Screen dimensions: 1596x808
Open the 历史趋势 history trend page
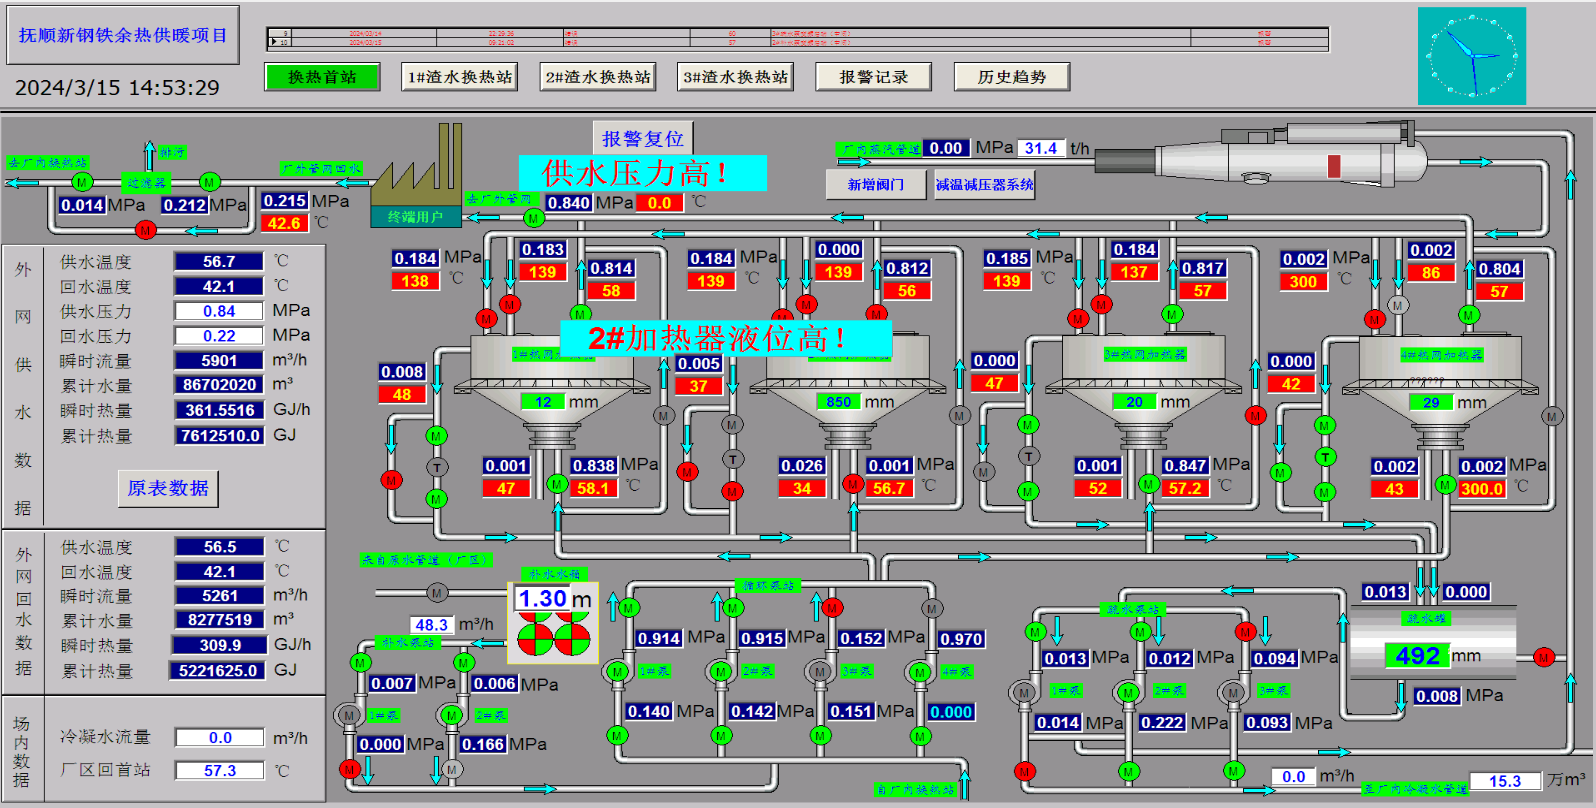pos(1011,77)
